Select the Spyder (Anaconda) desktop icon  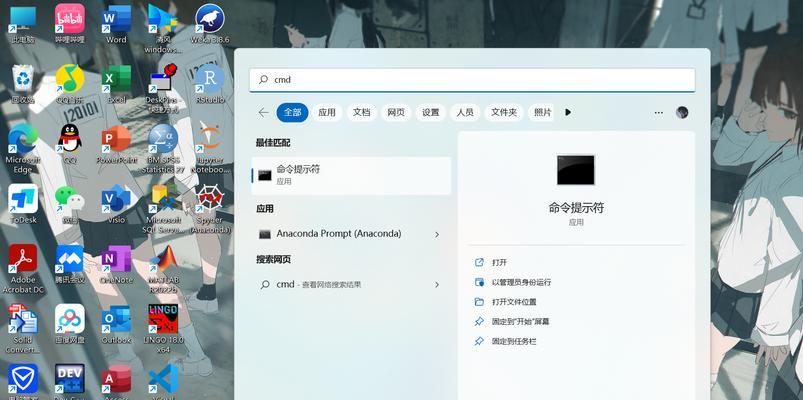[209, 209]
